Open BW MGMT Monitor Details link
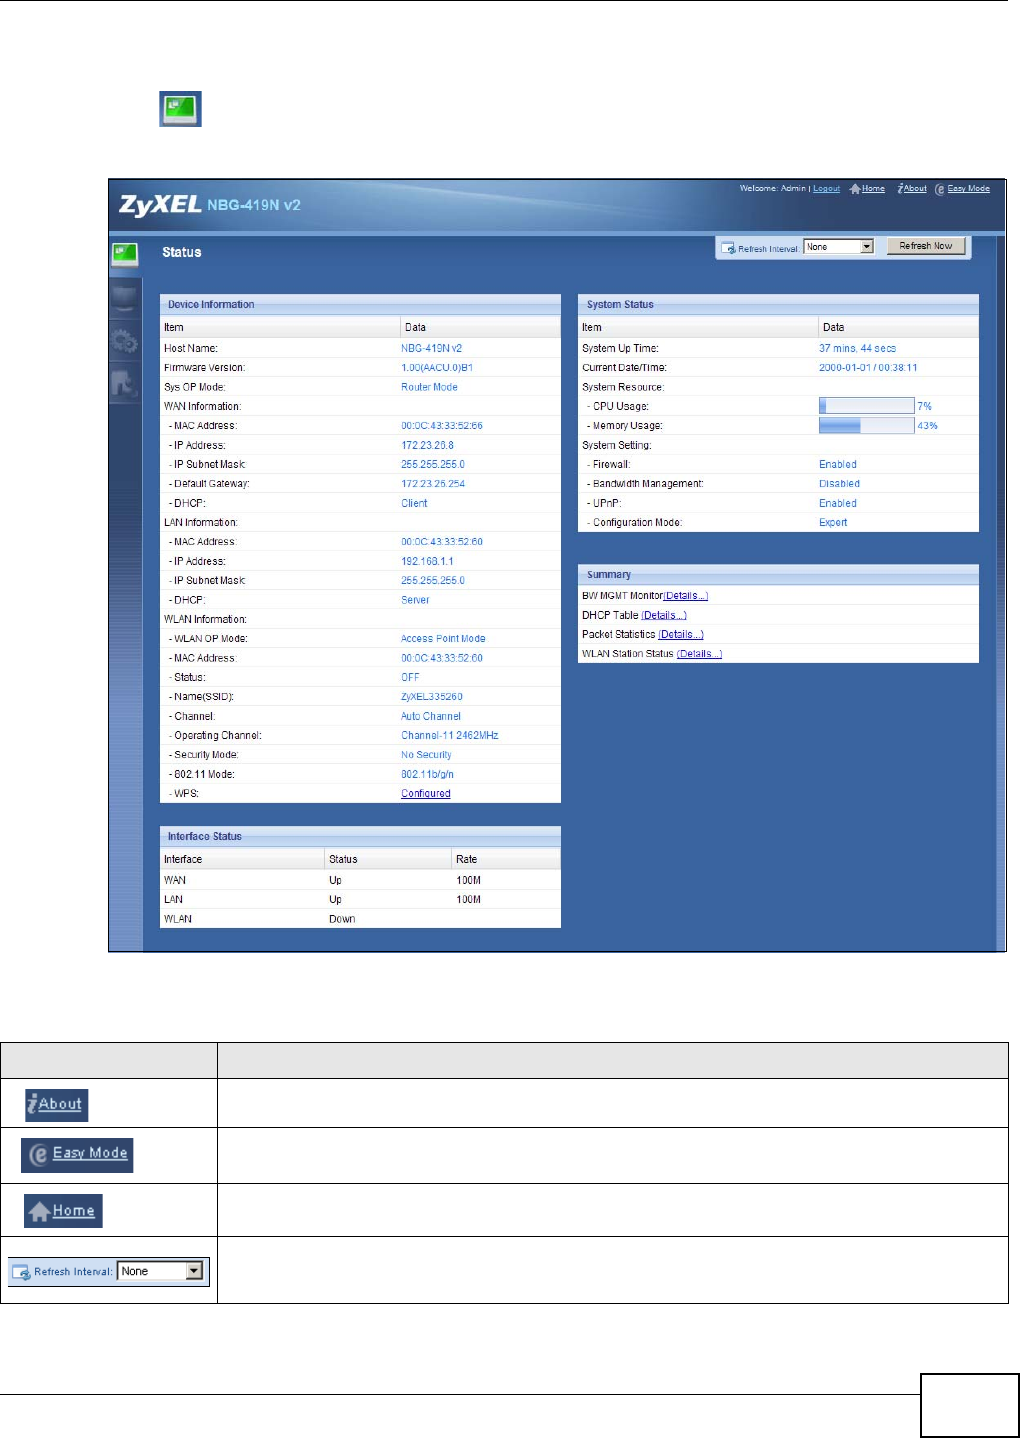 click(x=686, y=596)
